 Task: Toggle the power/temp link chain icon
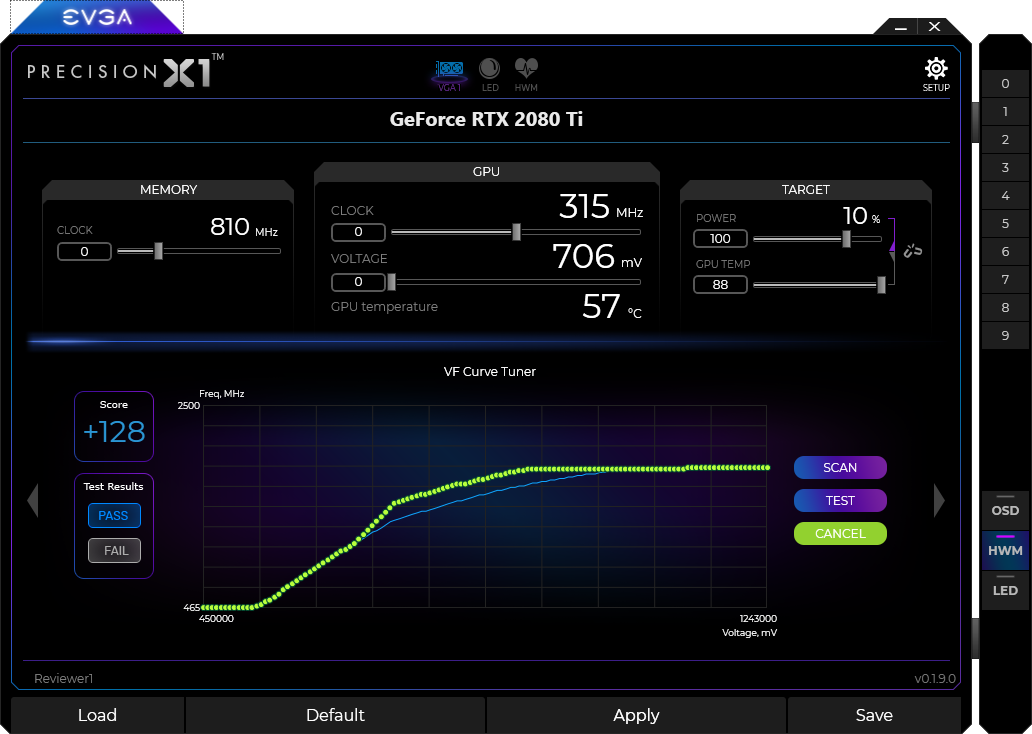(912, 251)
